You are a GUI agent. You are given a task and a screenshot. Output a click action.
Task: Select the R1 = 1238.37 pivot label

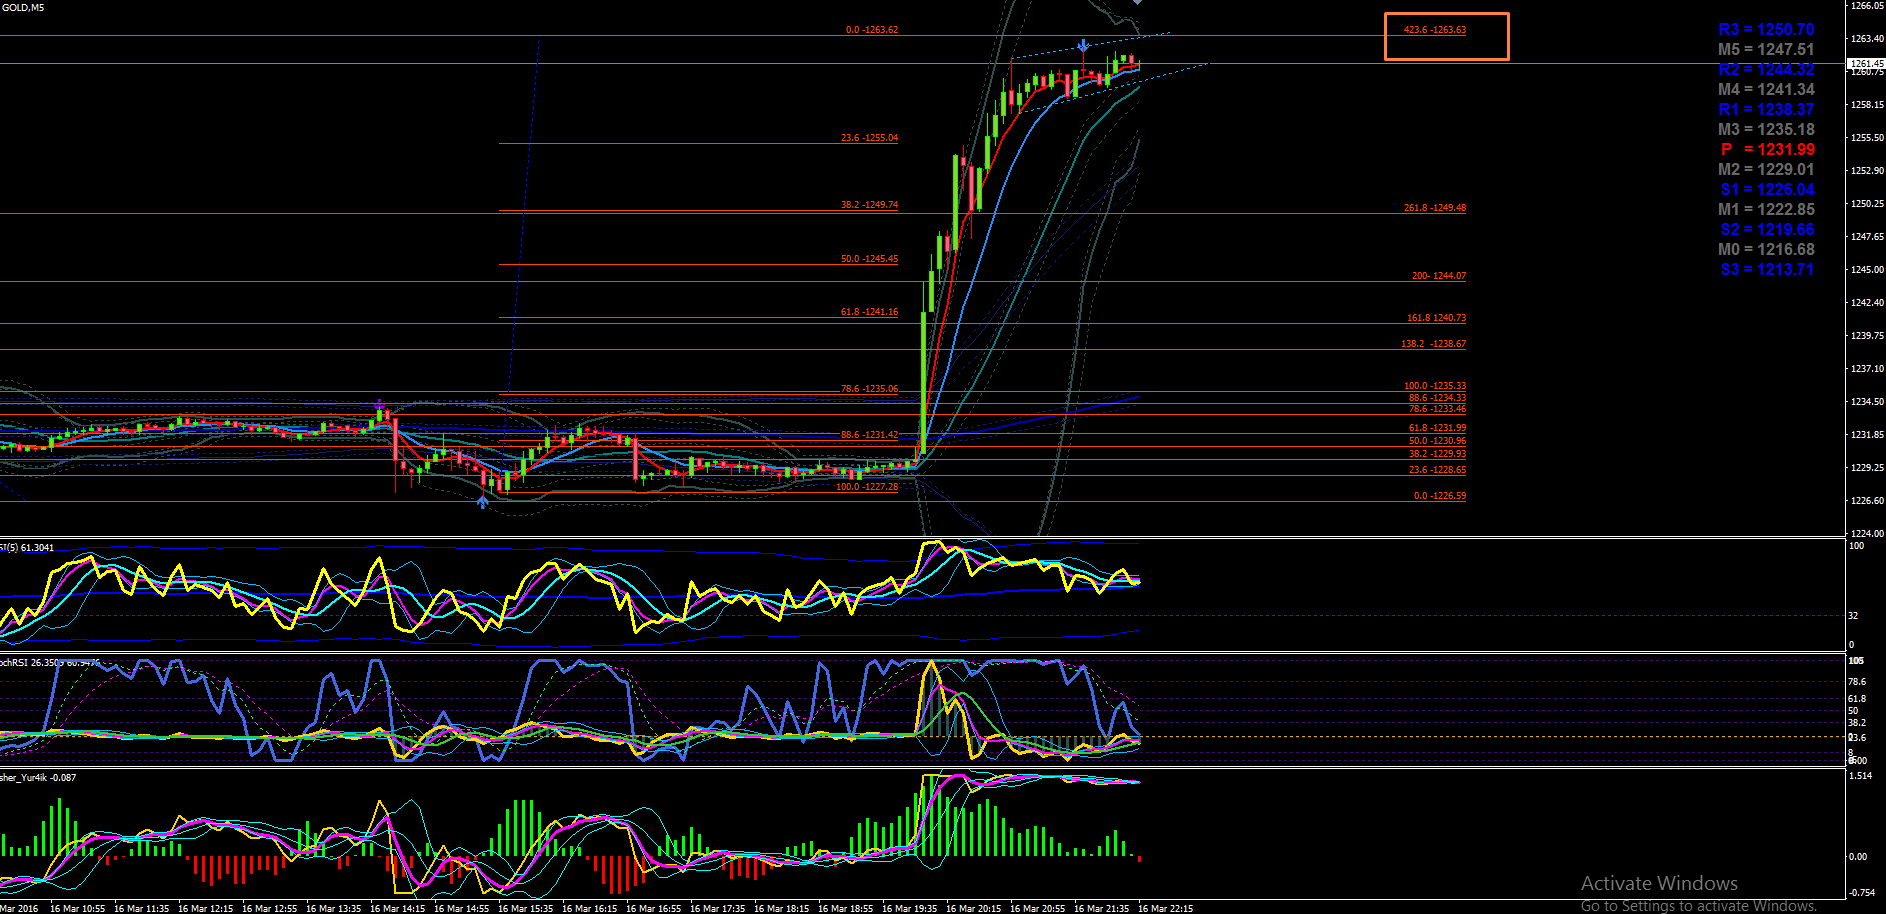click(x=1766, y=110)
